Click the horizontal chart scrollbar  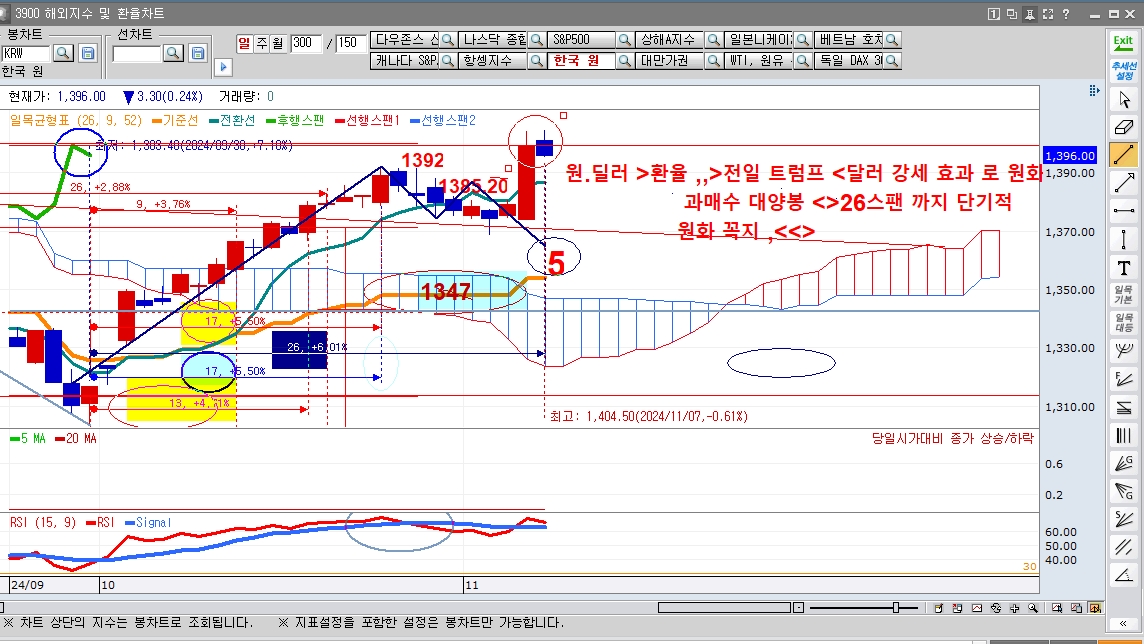[724, 608]
